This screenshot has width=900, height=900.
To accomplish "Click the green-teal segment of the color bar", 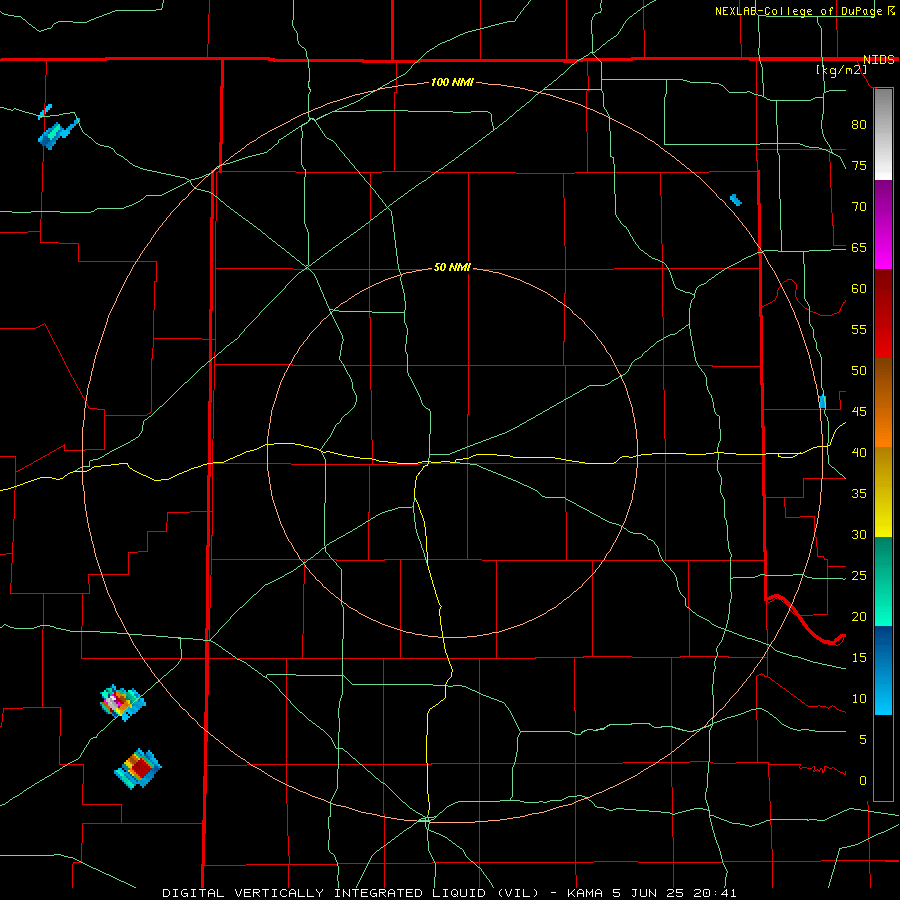I will click(x=883, y=581).
